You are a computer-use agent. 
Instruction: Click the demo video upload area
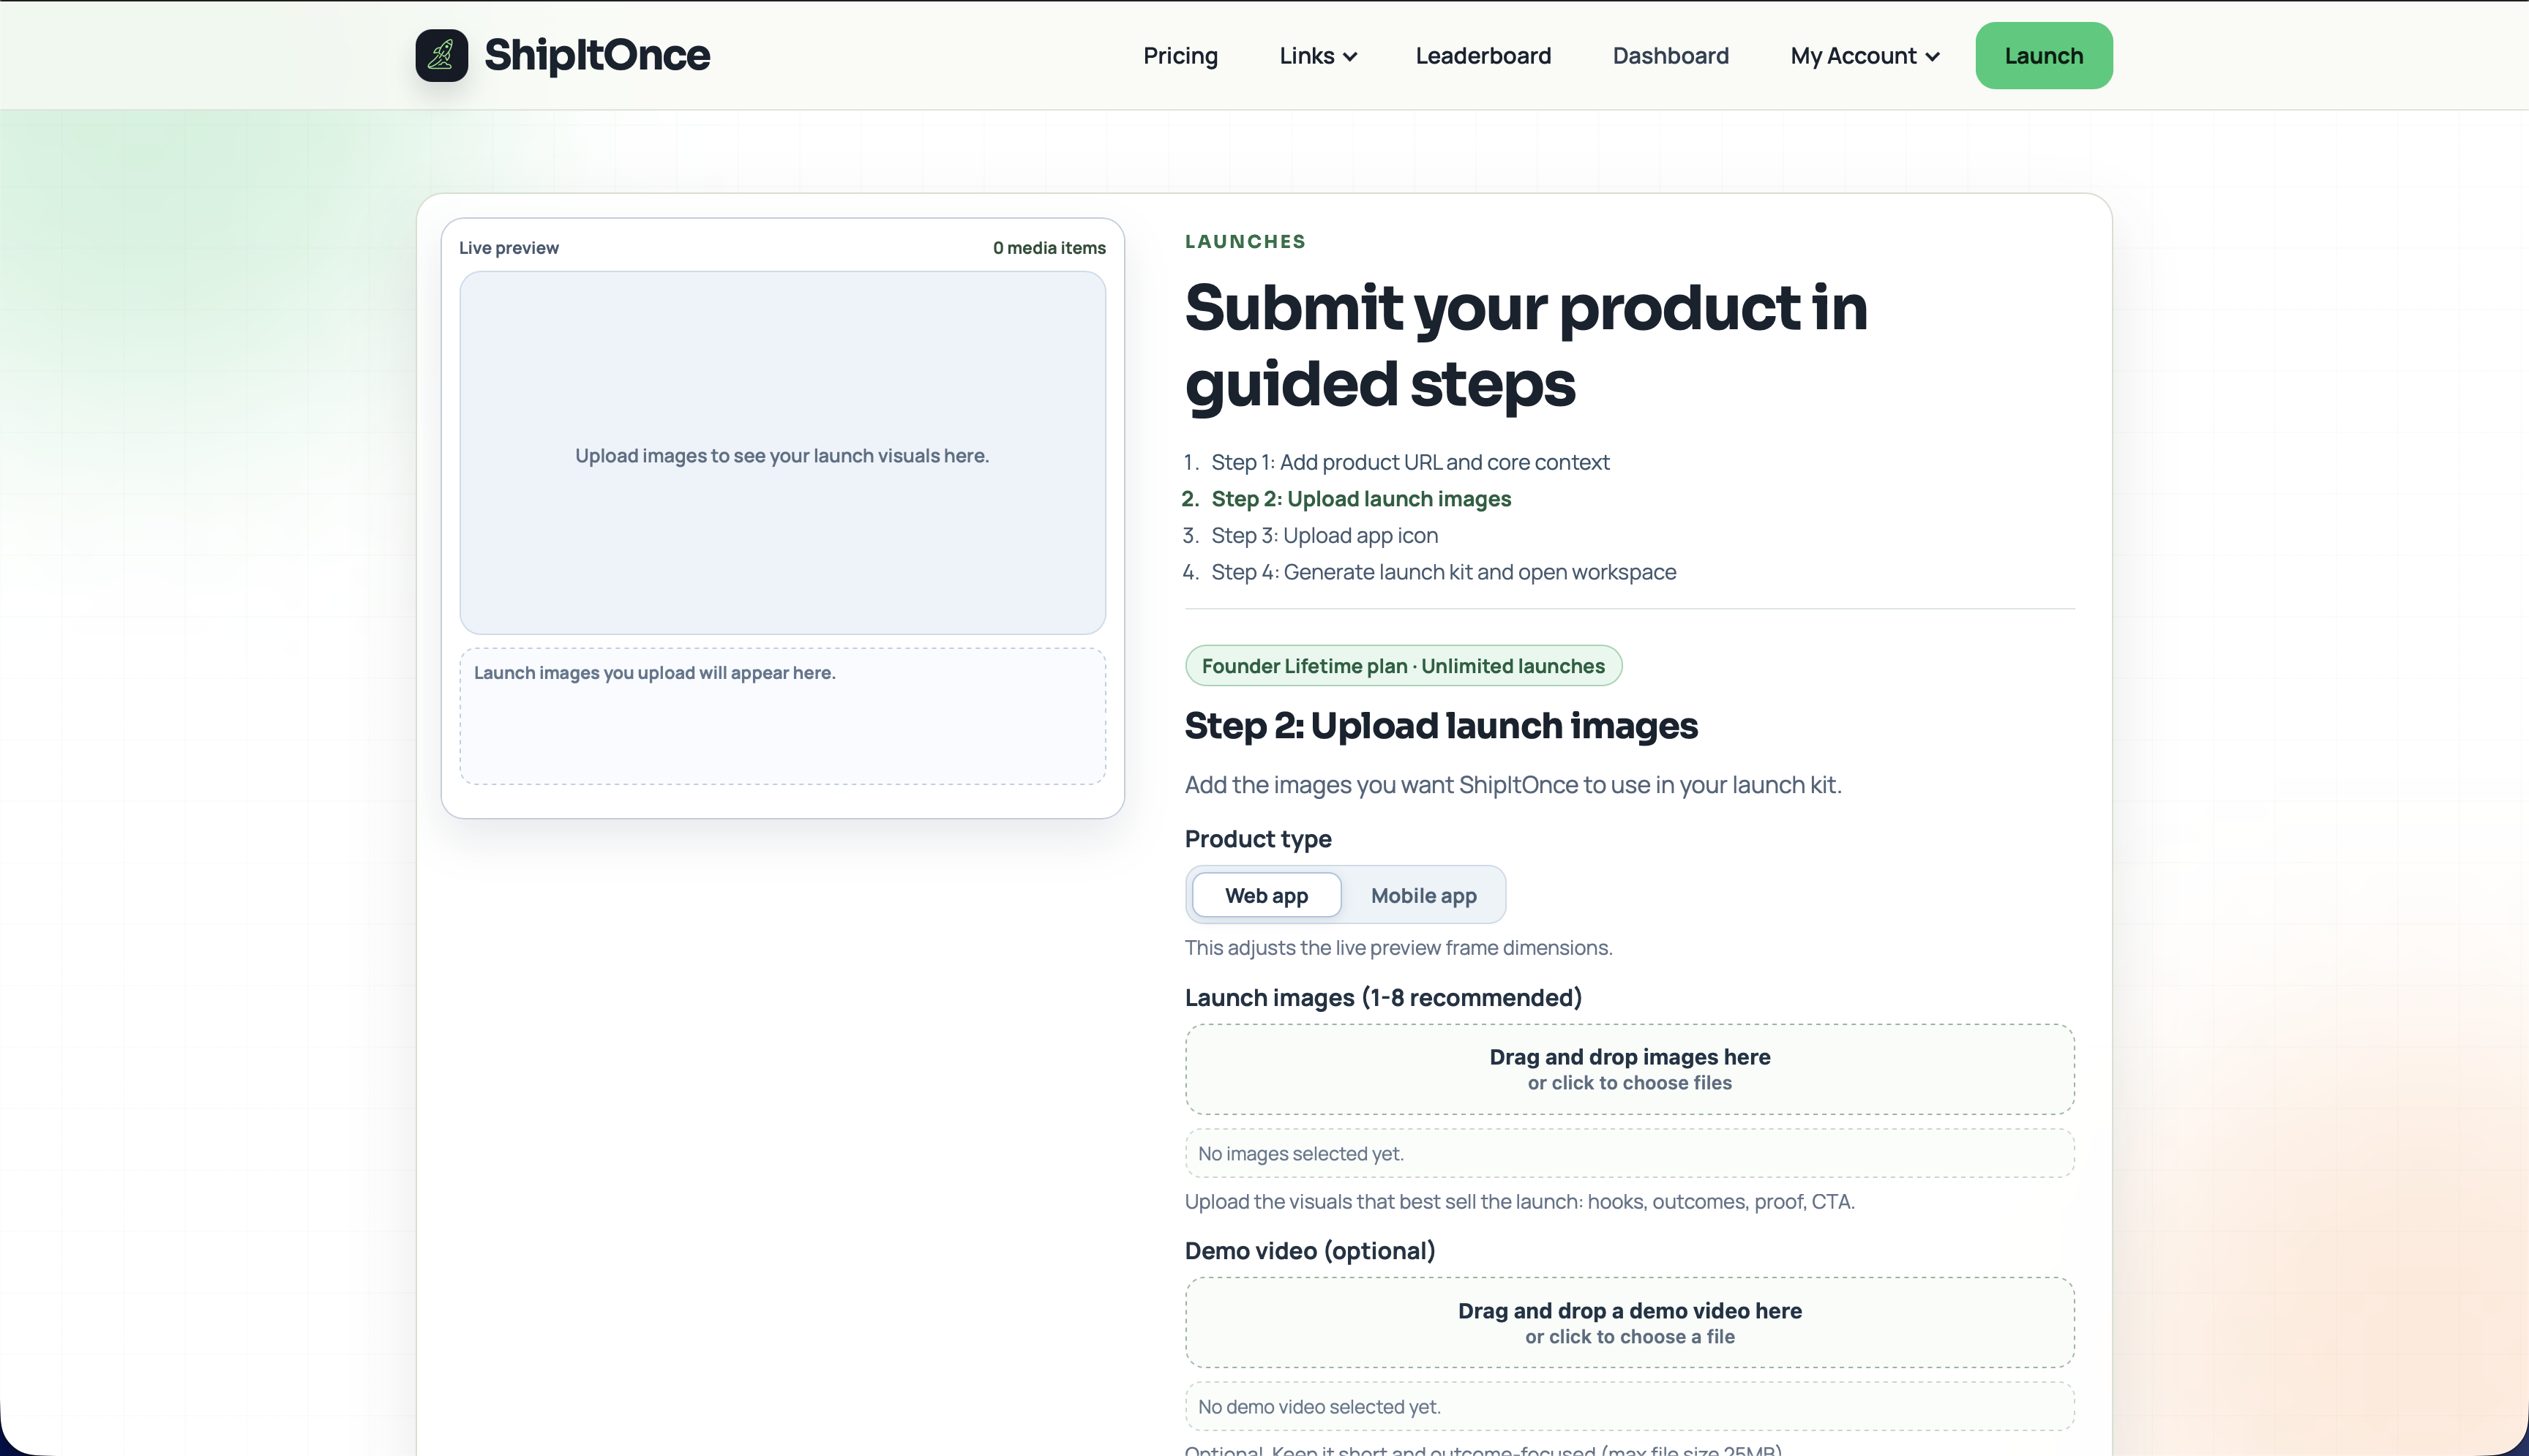(1628, 1321)
